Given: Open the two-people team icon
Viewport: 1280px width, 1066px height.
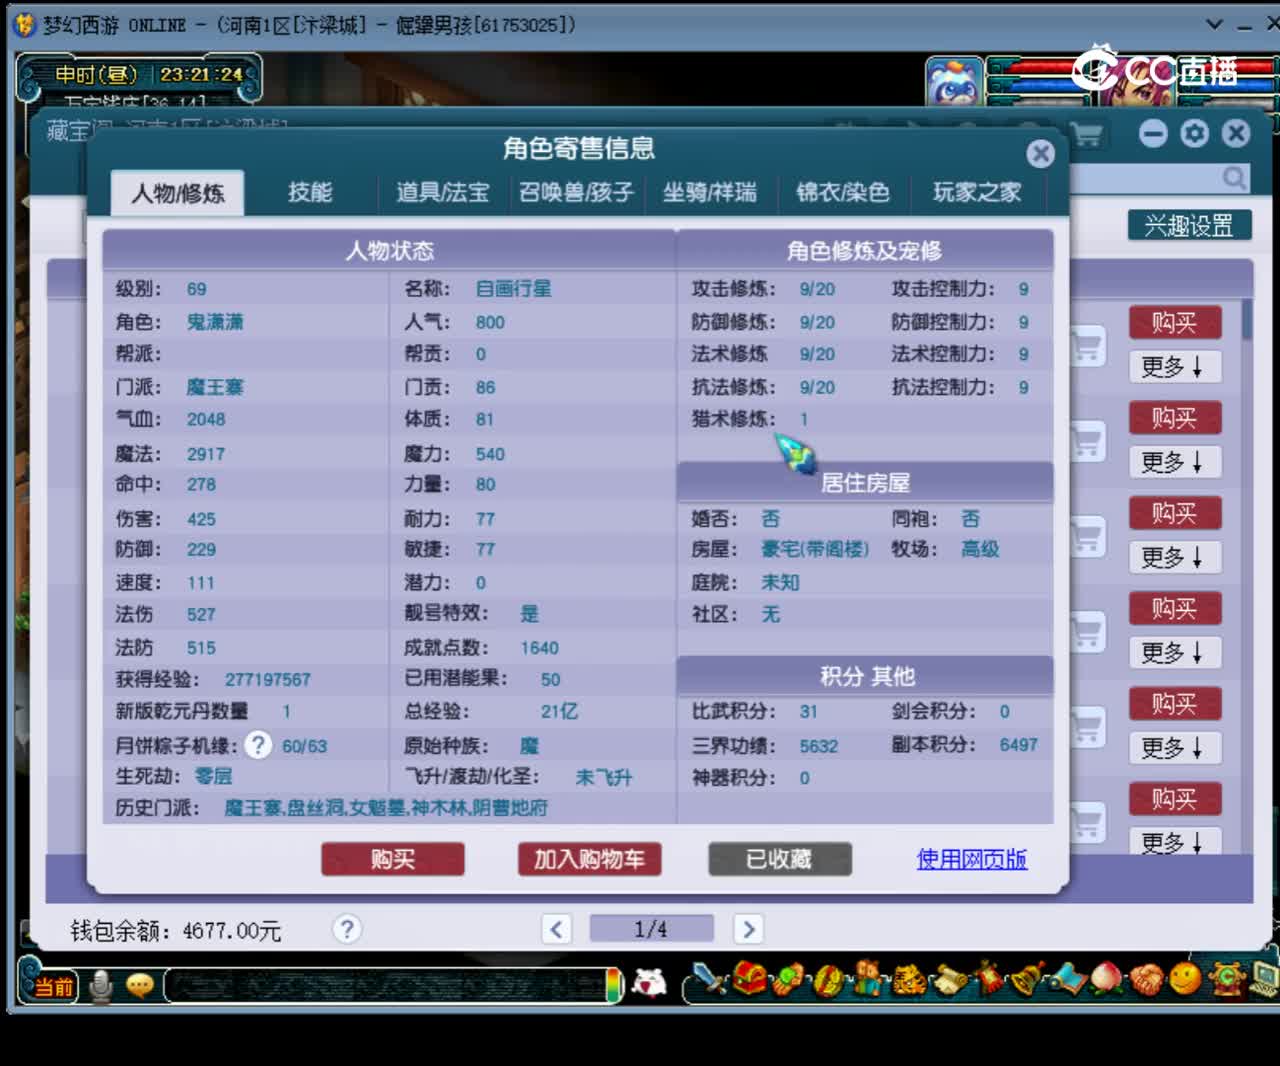Looking at the screenshot, I should (x=866, y=980).
